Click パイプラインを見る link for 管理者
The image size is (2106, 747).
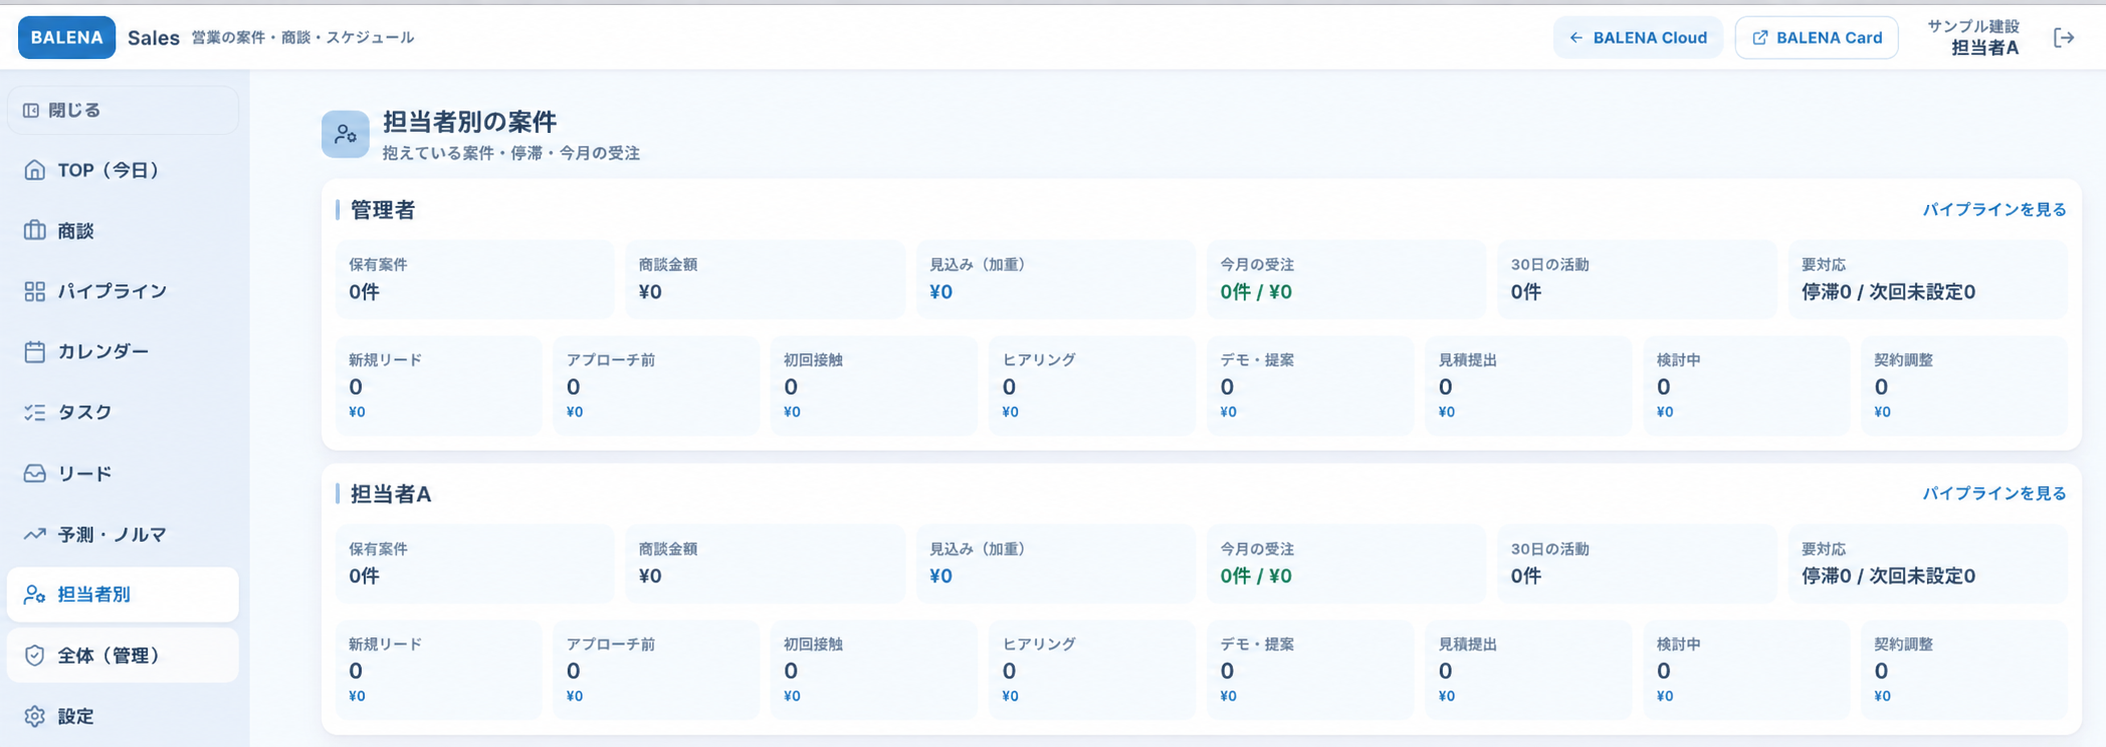tap(1994, 210)
